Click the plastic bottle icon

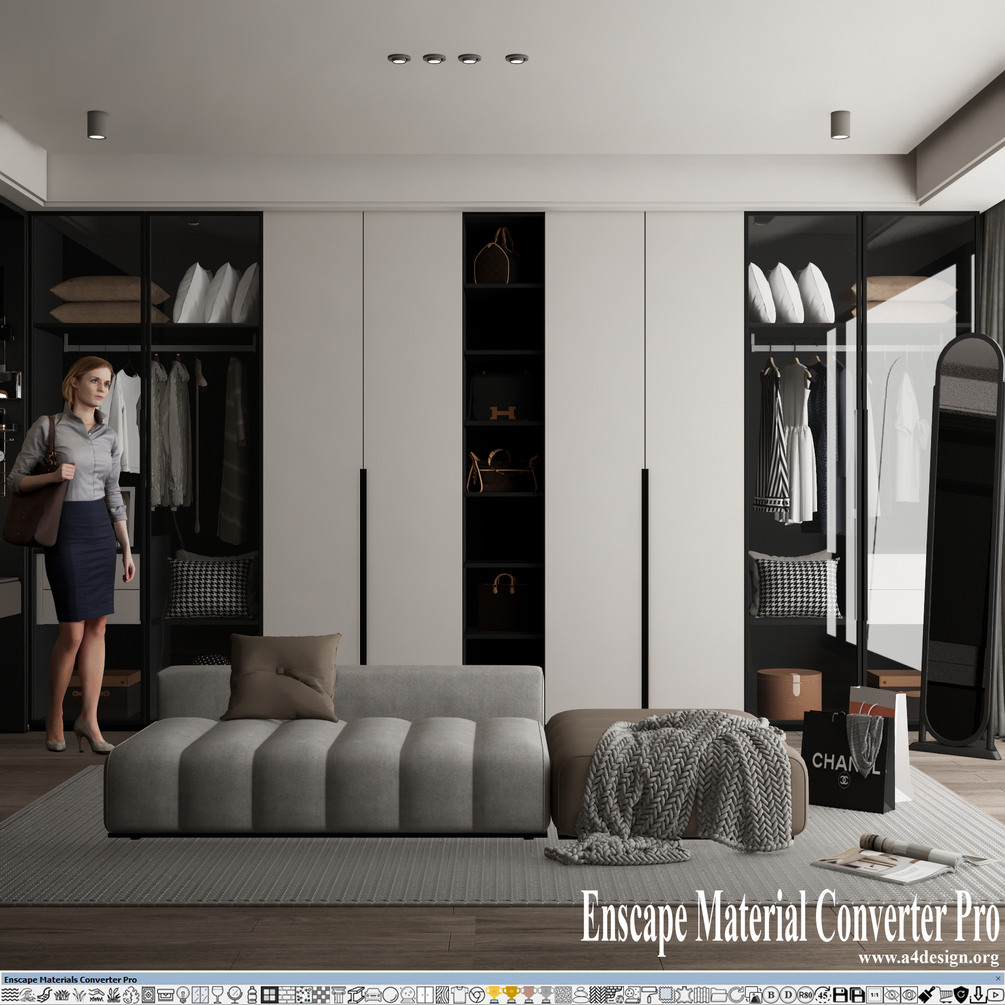(x=252, y=995)
